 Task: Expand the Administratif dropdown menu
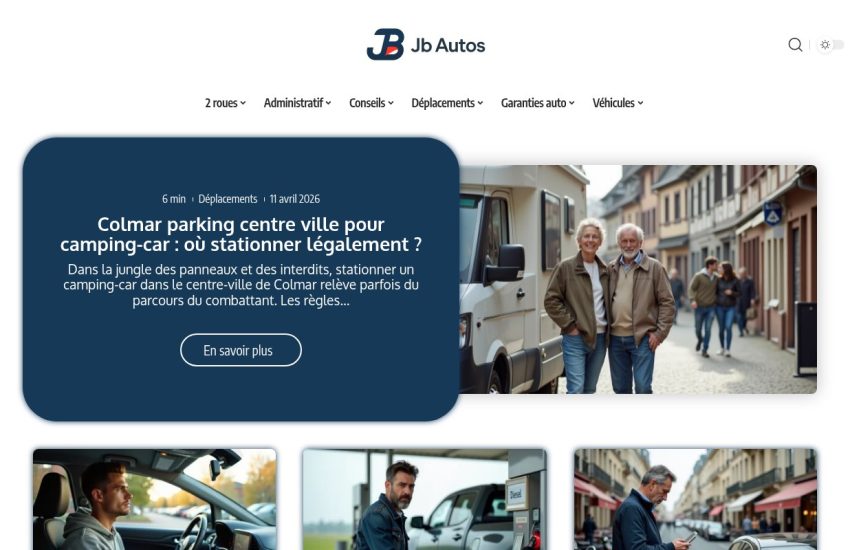[297, 103]
